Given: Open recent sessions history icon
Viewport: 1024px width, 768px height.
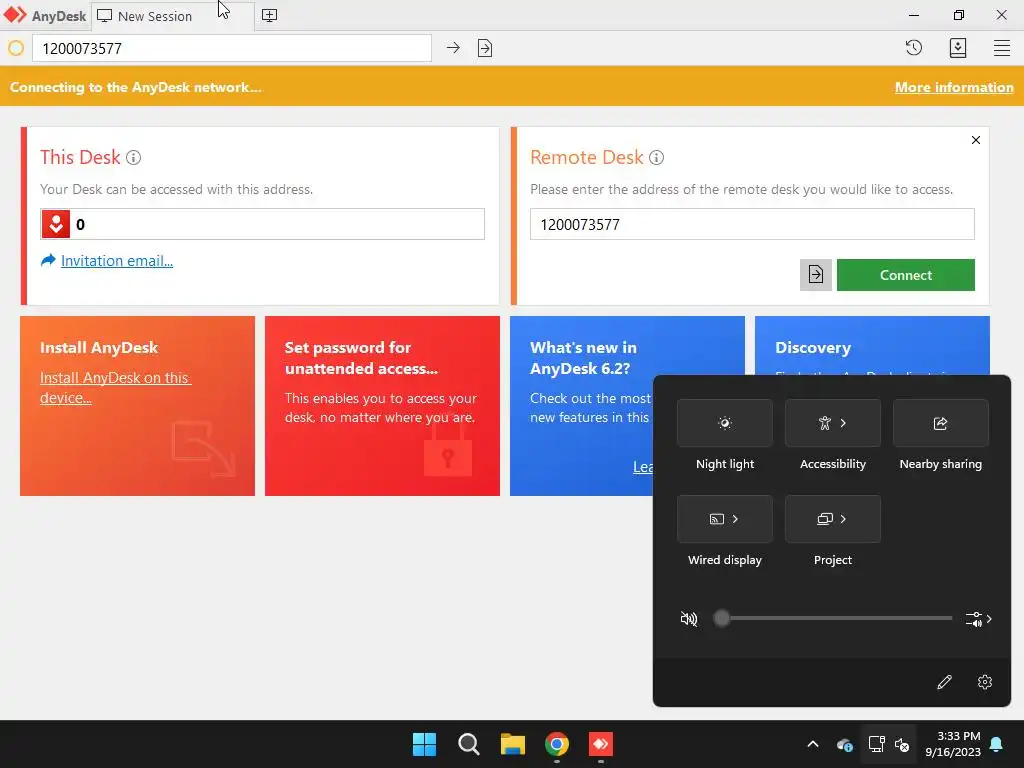Looking at the screenshot, I should click(914, 48).
